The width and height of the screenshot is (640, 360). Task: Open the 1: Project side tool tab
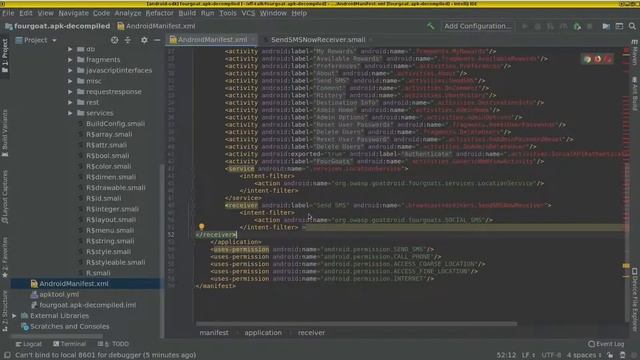click(x=5, y=55)
